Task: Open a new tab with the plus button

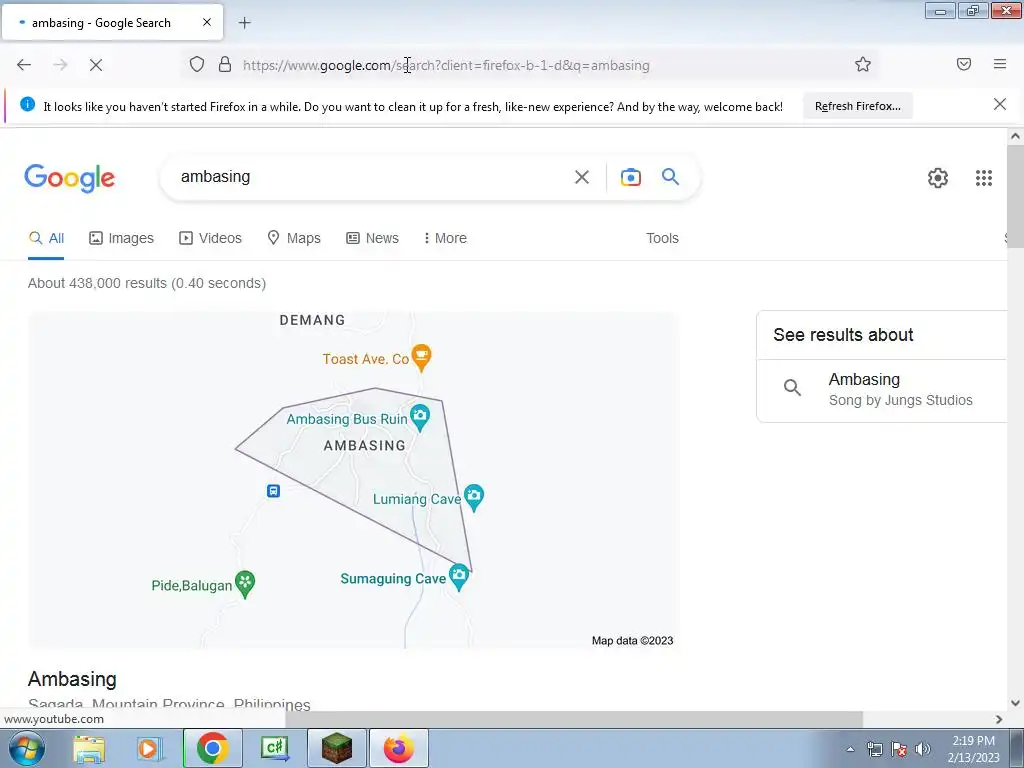Action: pos(244,23)
